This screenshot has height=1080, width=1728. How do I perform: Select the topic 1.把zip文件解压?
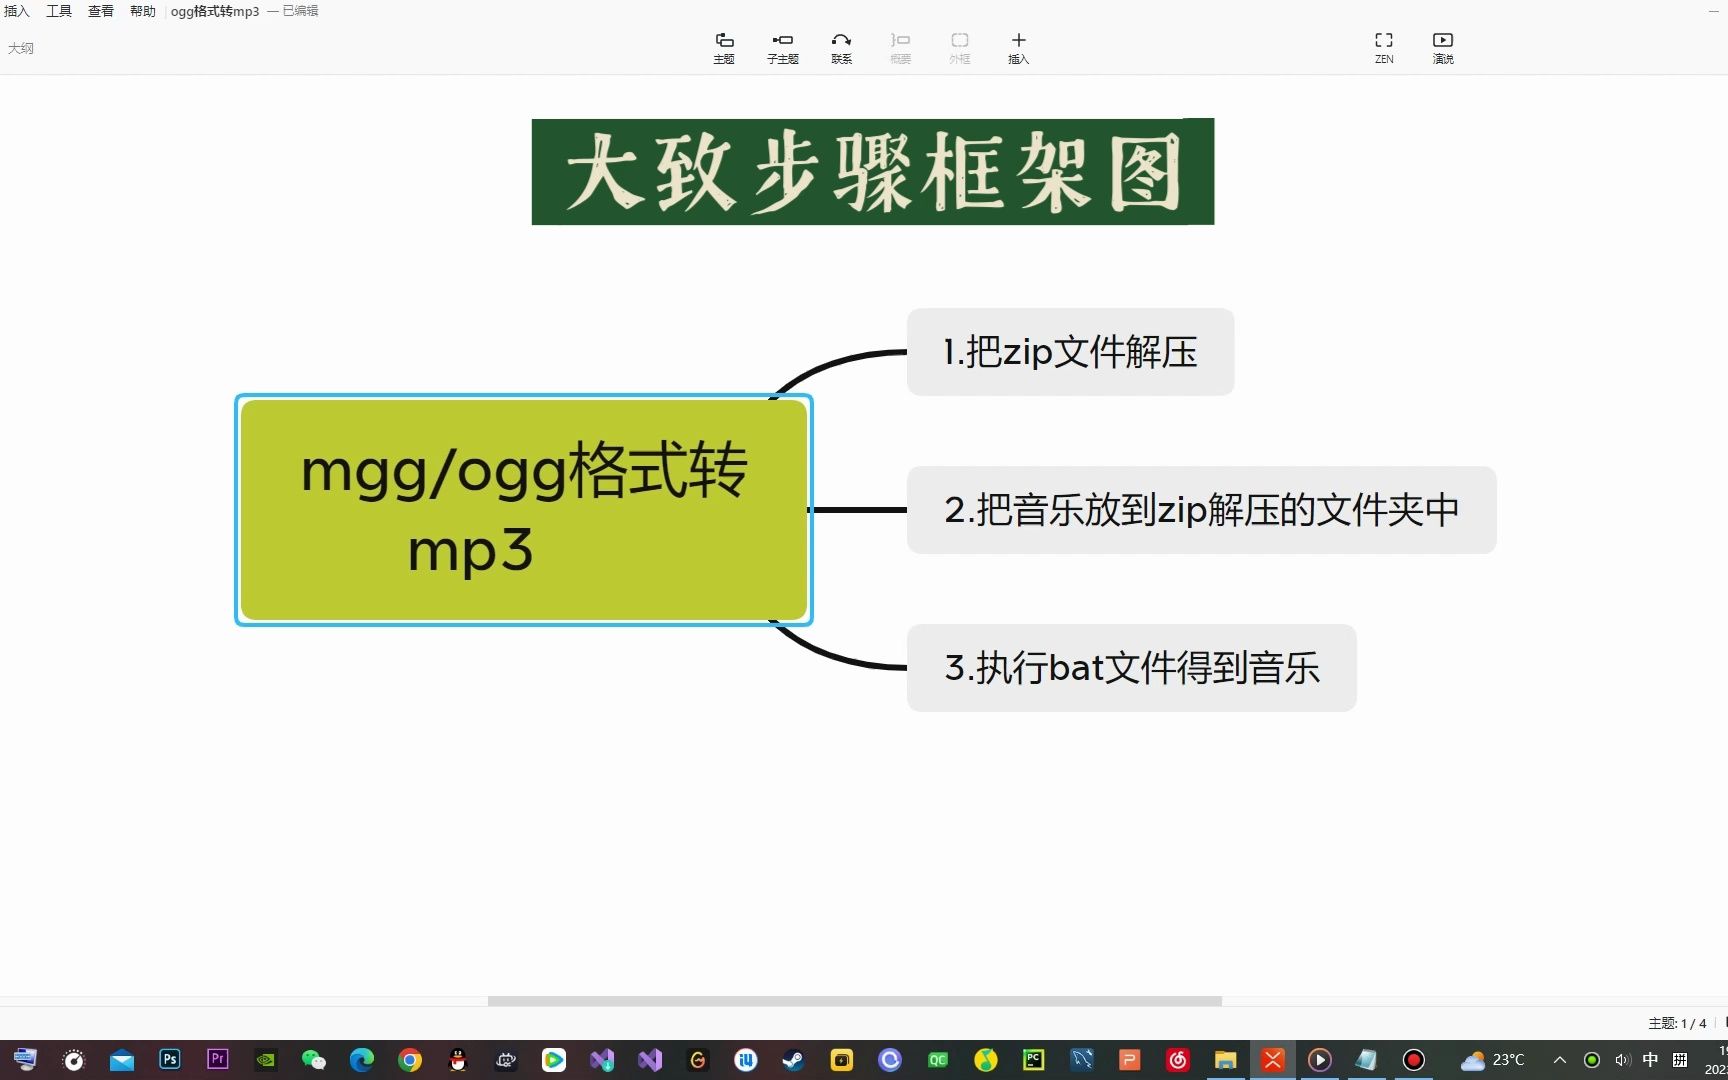1069,352
